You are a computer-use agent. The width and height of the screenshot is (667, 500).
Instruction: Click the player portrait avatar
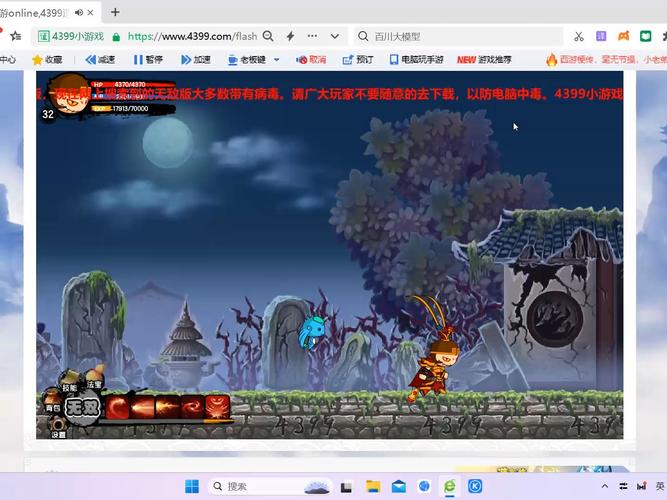coord(68,96)
